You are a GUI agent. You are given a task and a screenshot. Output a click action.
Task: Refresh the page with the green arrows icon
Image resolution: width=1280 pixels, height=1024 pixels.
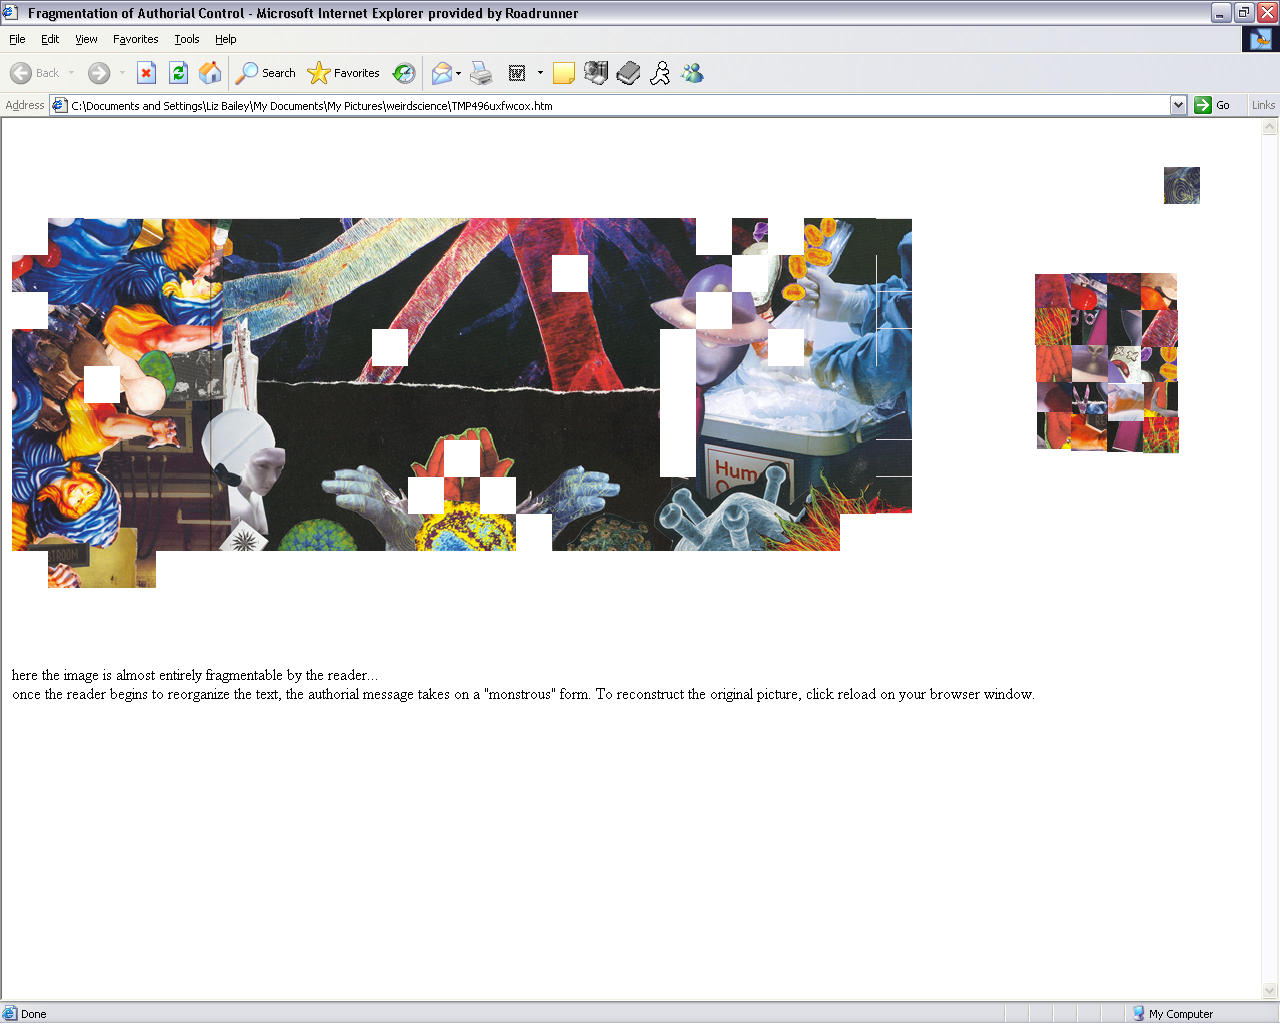point(178,73)
